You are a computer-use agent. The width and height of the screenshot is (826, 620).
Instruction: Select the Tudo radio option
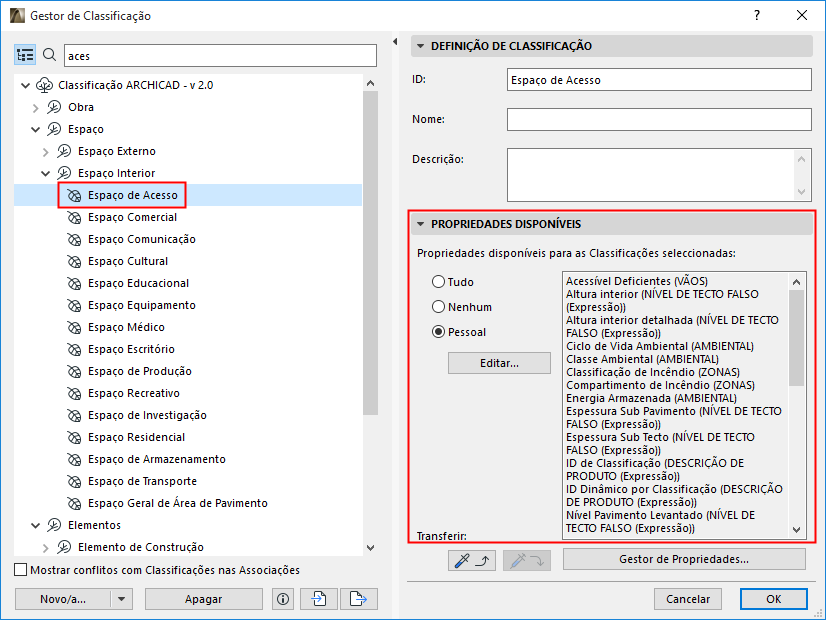click(x=438, y=282)
